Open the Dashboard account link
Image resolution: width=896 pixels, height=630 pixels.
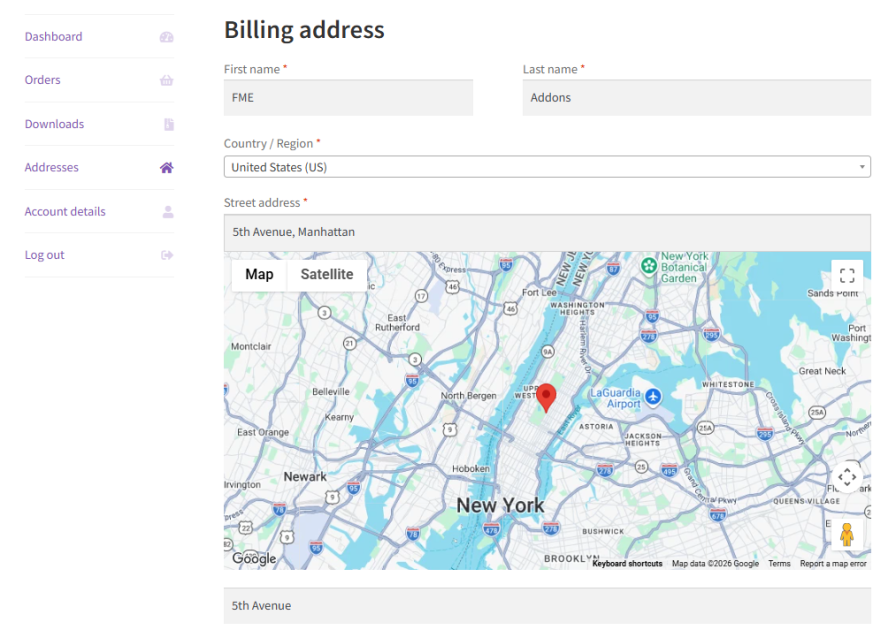[53, 37]
